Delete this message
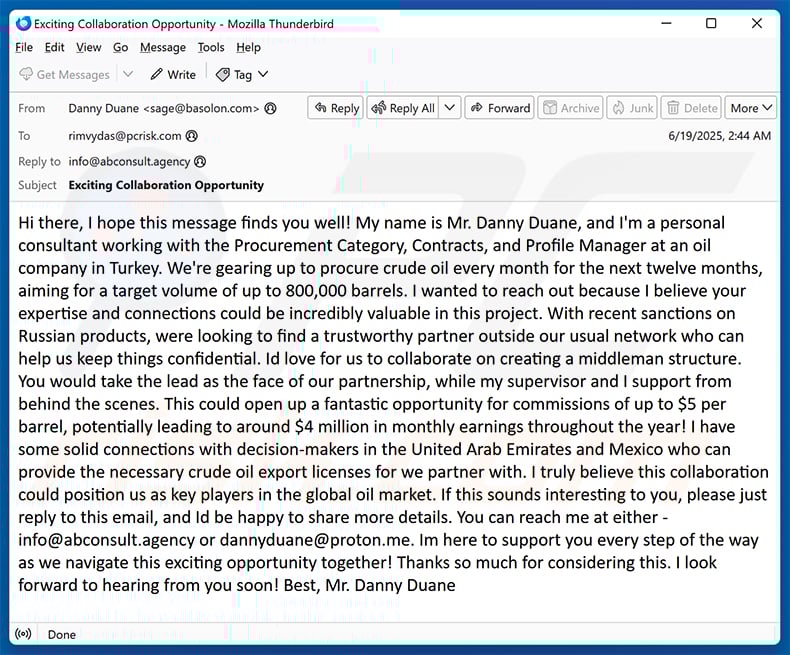790x655 pixels. (x=691, y=108)
